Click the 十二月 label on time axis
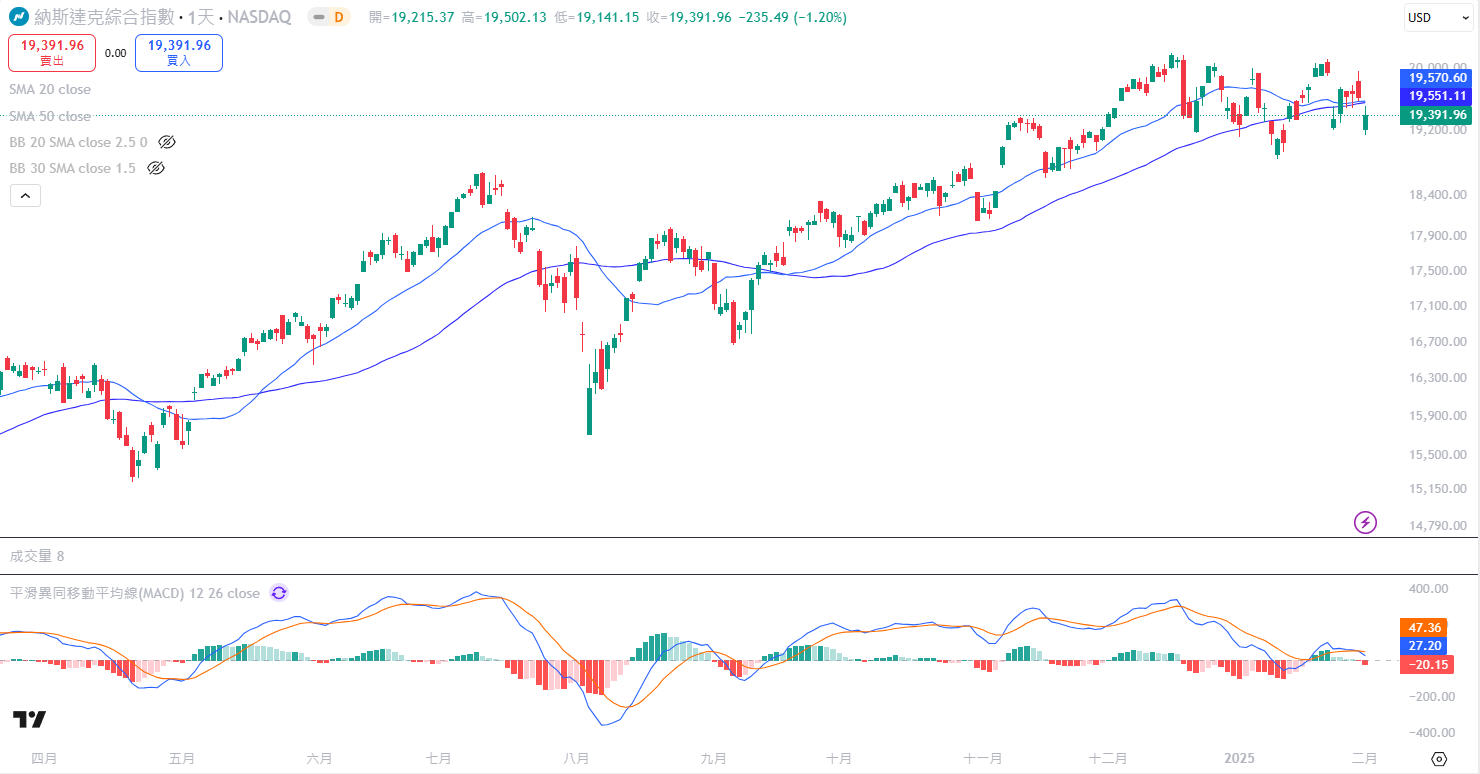Screen dimensions: 1480x774 pyautogui.click(x=1108, y=759)
